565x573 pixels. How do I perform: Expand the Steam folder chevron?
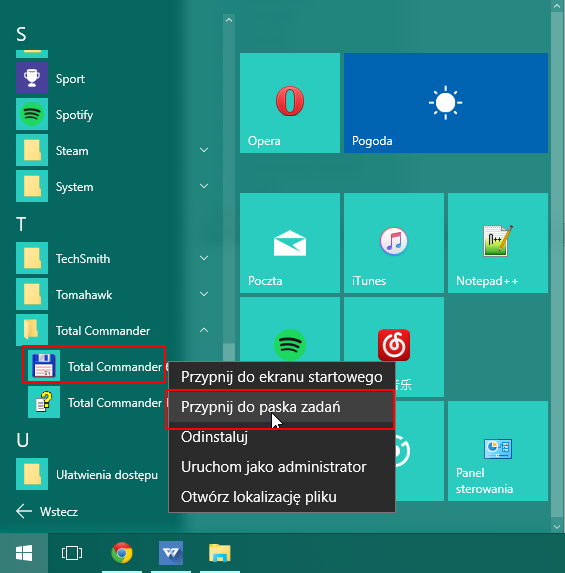(204, 150)
